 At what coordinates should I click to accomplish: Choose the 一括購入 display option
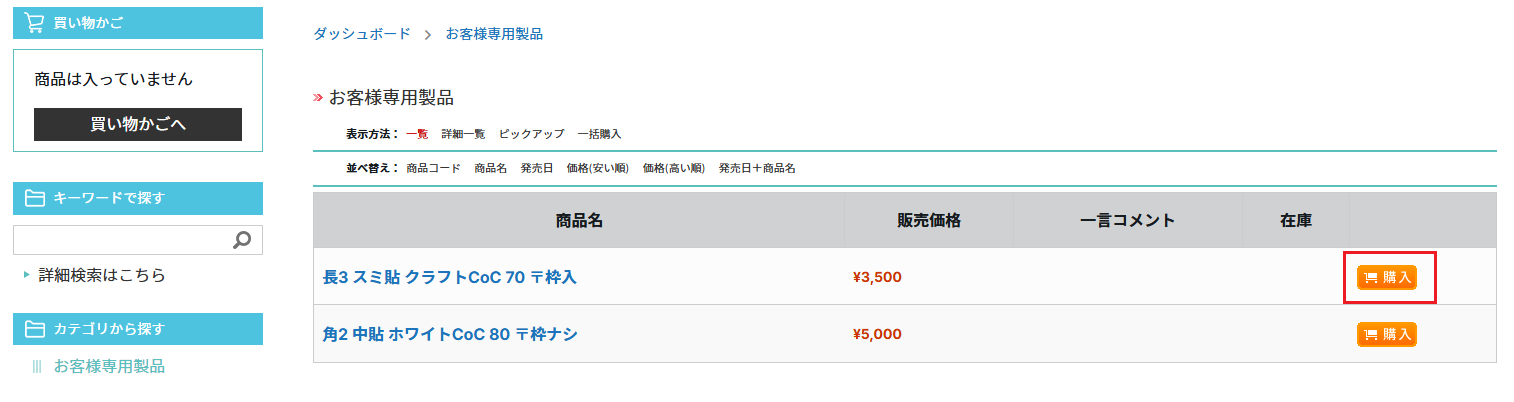[599, 134]
